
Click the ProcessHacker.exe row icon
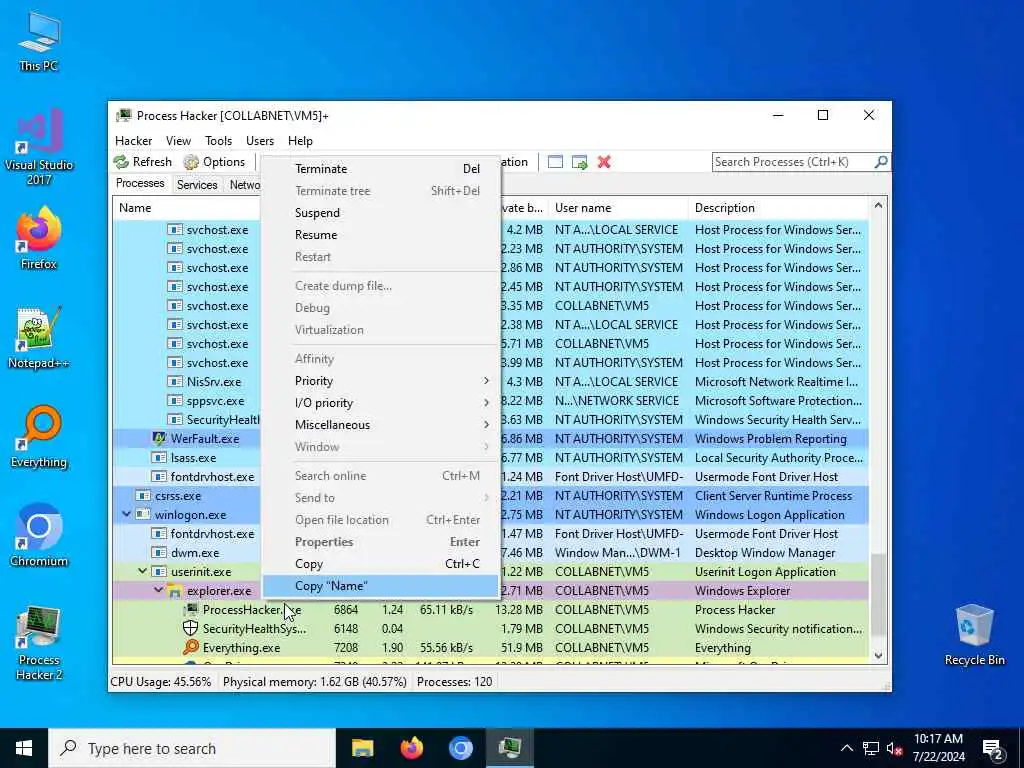(191, 609)
